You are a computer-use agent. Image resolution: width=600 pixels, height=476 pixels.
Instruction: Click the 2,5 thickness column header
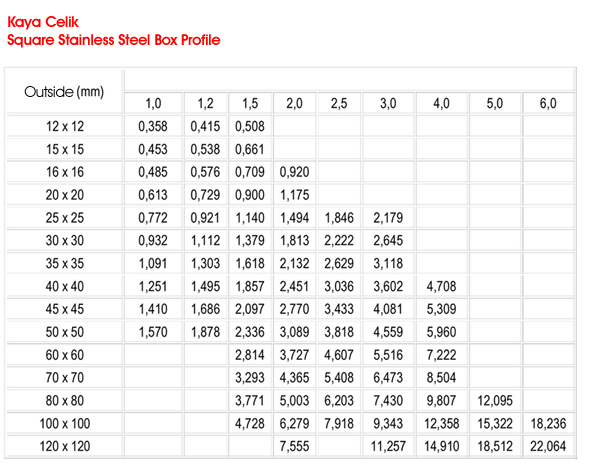pyautogui.click(x=339, y=104)
